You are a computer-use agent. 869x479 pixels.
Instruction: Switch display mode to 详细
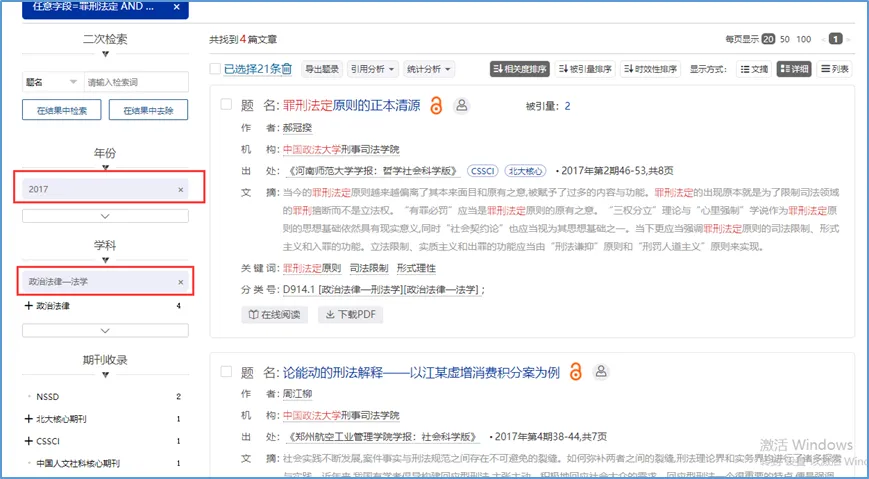pos(794,69)
